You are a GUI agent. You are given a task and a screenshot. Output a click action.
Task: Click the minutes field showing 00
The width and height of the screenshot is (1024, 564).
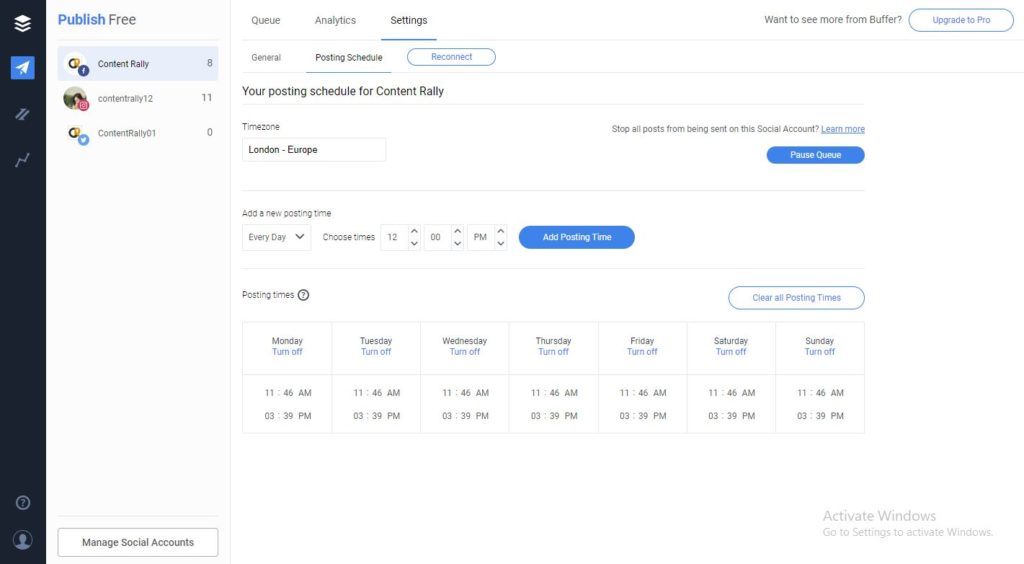coord(438,237)
